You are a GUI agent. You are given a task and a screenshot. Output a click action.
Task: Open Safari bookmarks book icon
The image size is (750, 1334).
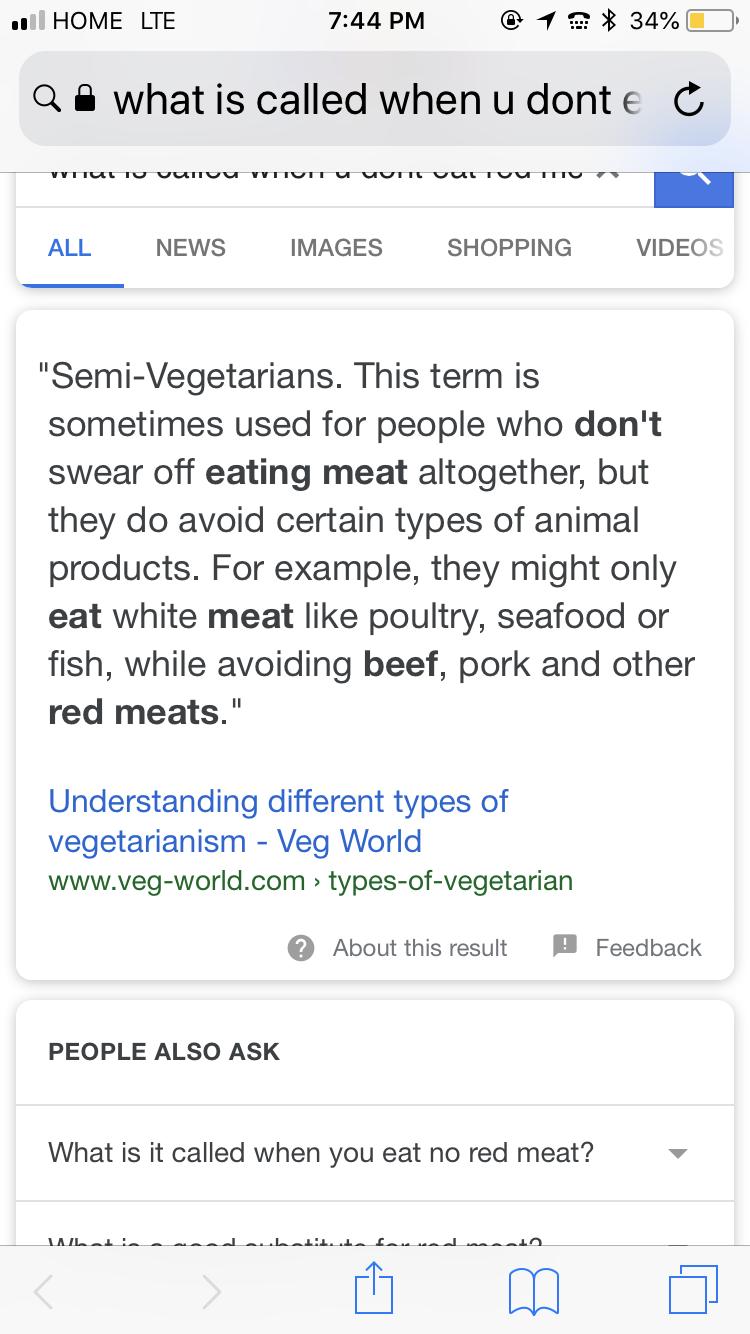coord(533,1291)
